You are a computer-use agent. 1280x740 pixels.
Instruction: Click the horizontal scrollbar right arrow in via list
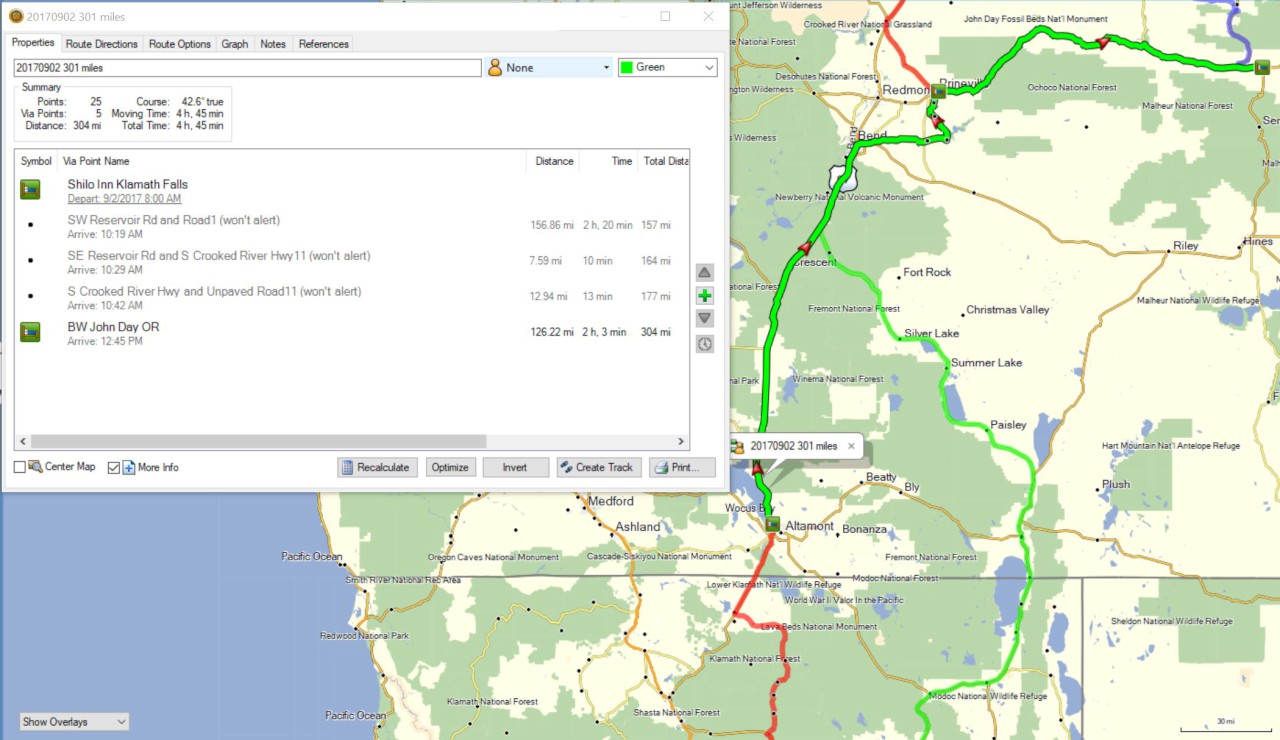pos(682,441)
